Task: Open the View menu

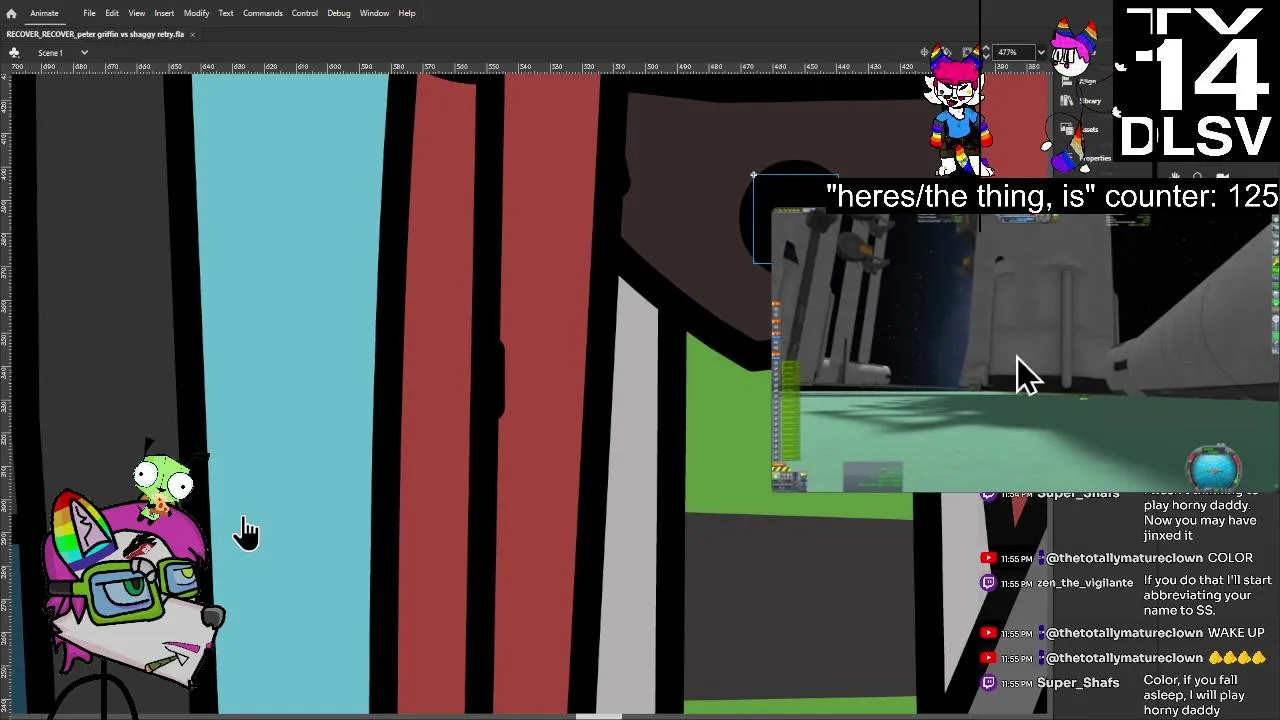Action: [136, 13]
